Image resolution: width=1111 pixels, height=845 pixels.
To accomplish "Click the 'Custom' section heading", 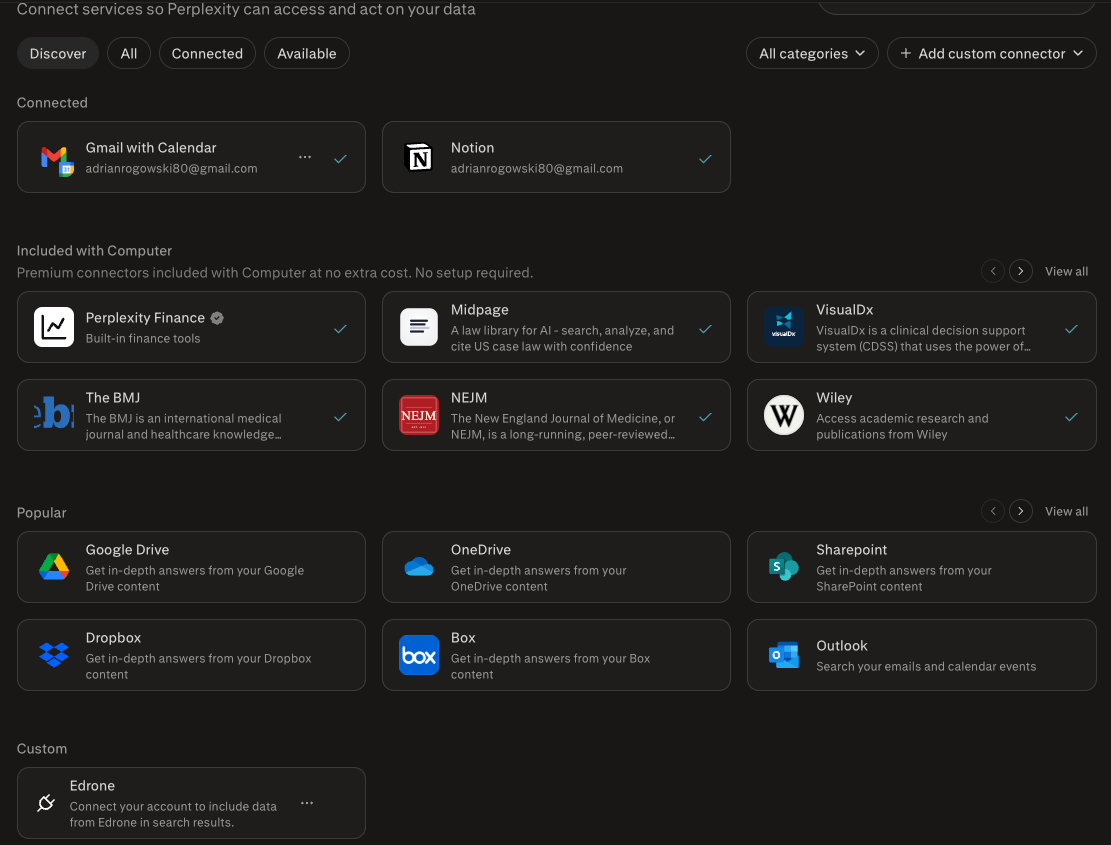I will click(42, 749).
